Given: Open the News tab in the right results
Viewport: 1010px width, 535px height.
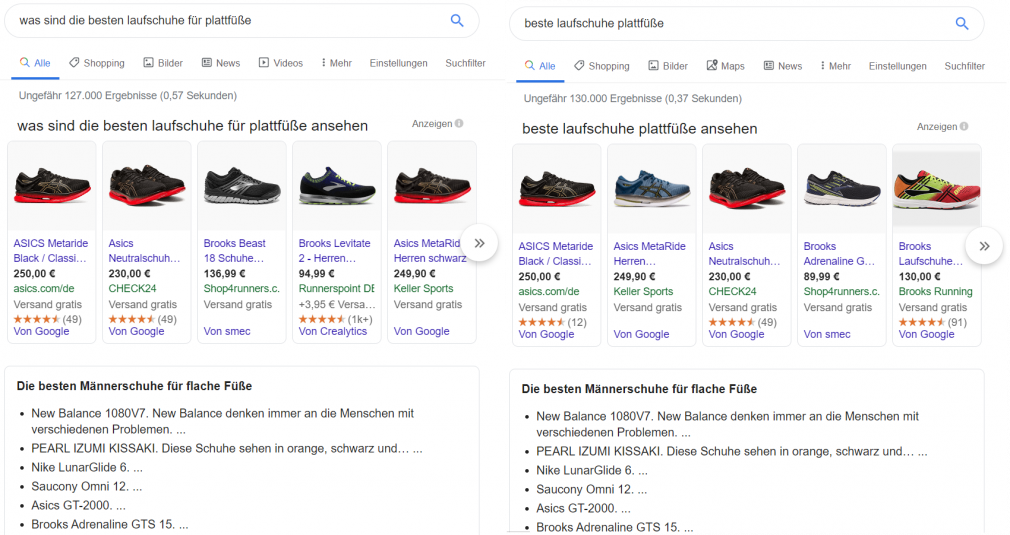Looking at the screenshot, I should 783,66.
